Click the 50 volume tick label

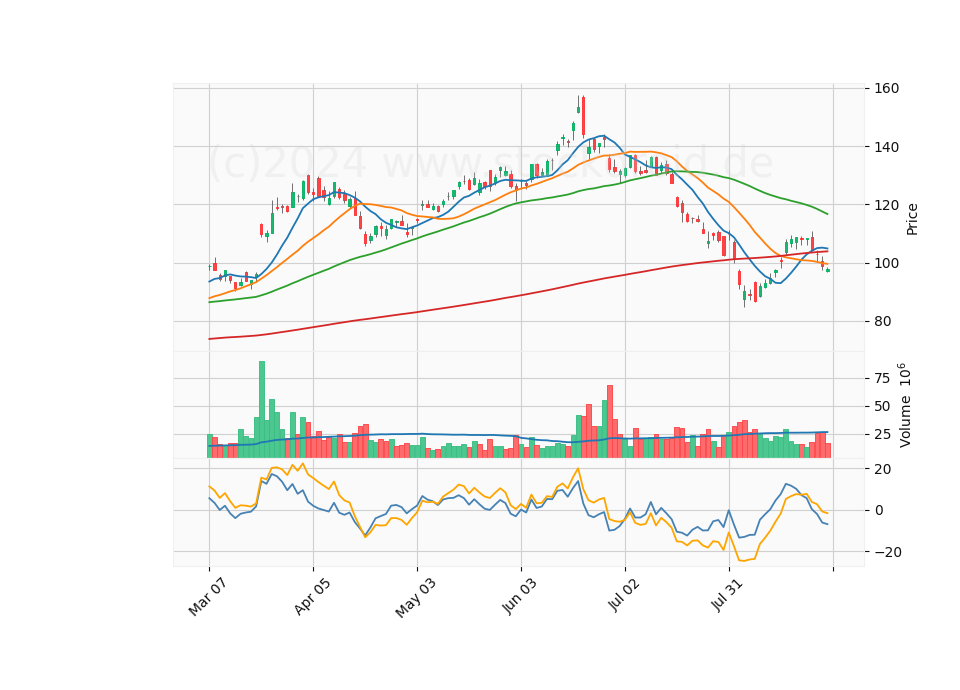point(882,407)
